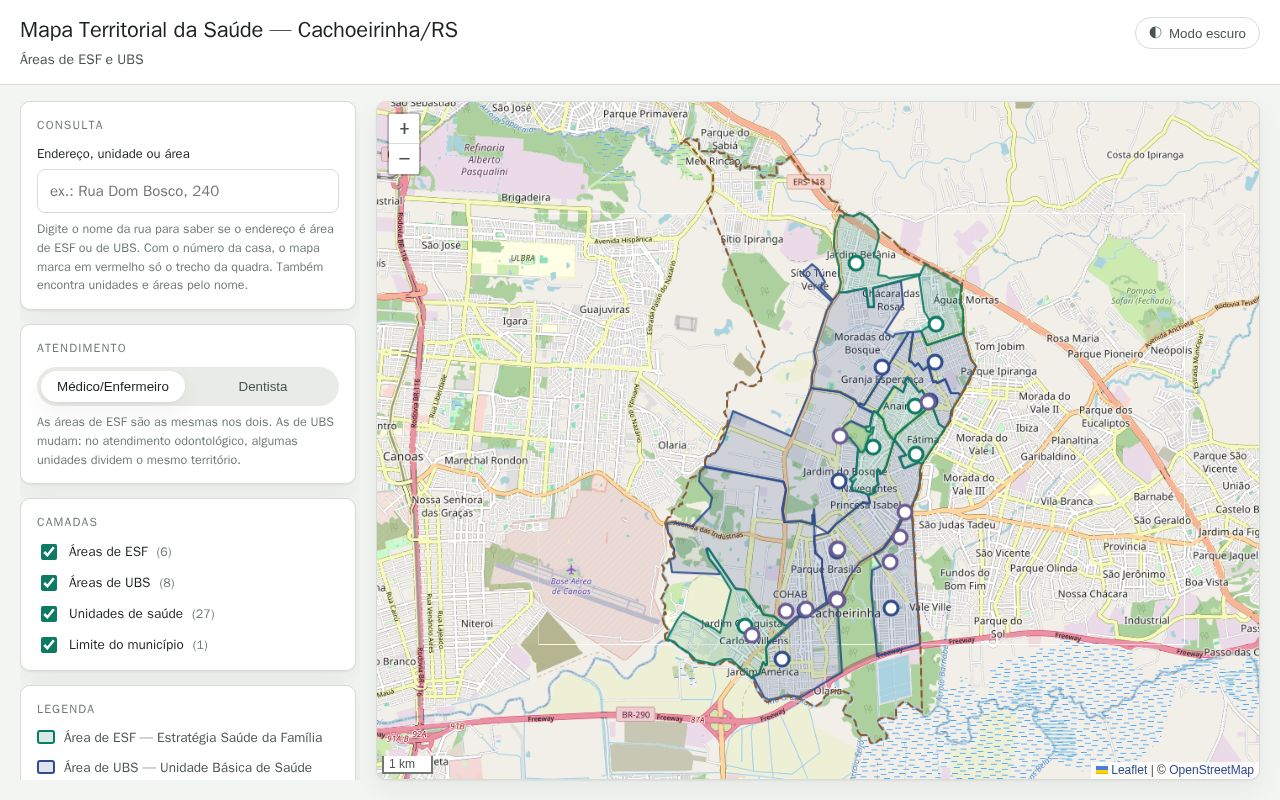The image size is (1280, 800).
Task: Click the 'Mapa Territorial da Saúde — Cachoeirinha/RS' title
Action: point(239,30)
